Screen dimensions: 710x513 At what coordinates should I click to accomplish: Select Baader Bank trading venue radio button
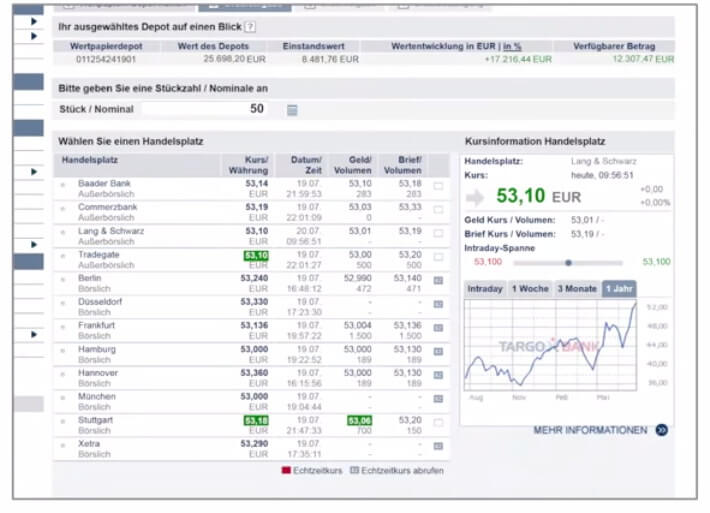point(63,185)
